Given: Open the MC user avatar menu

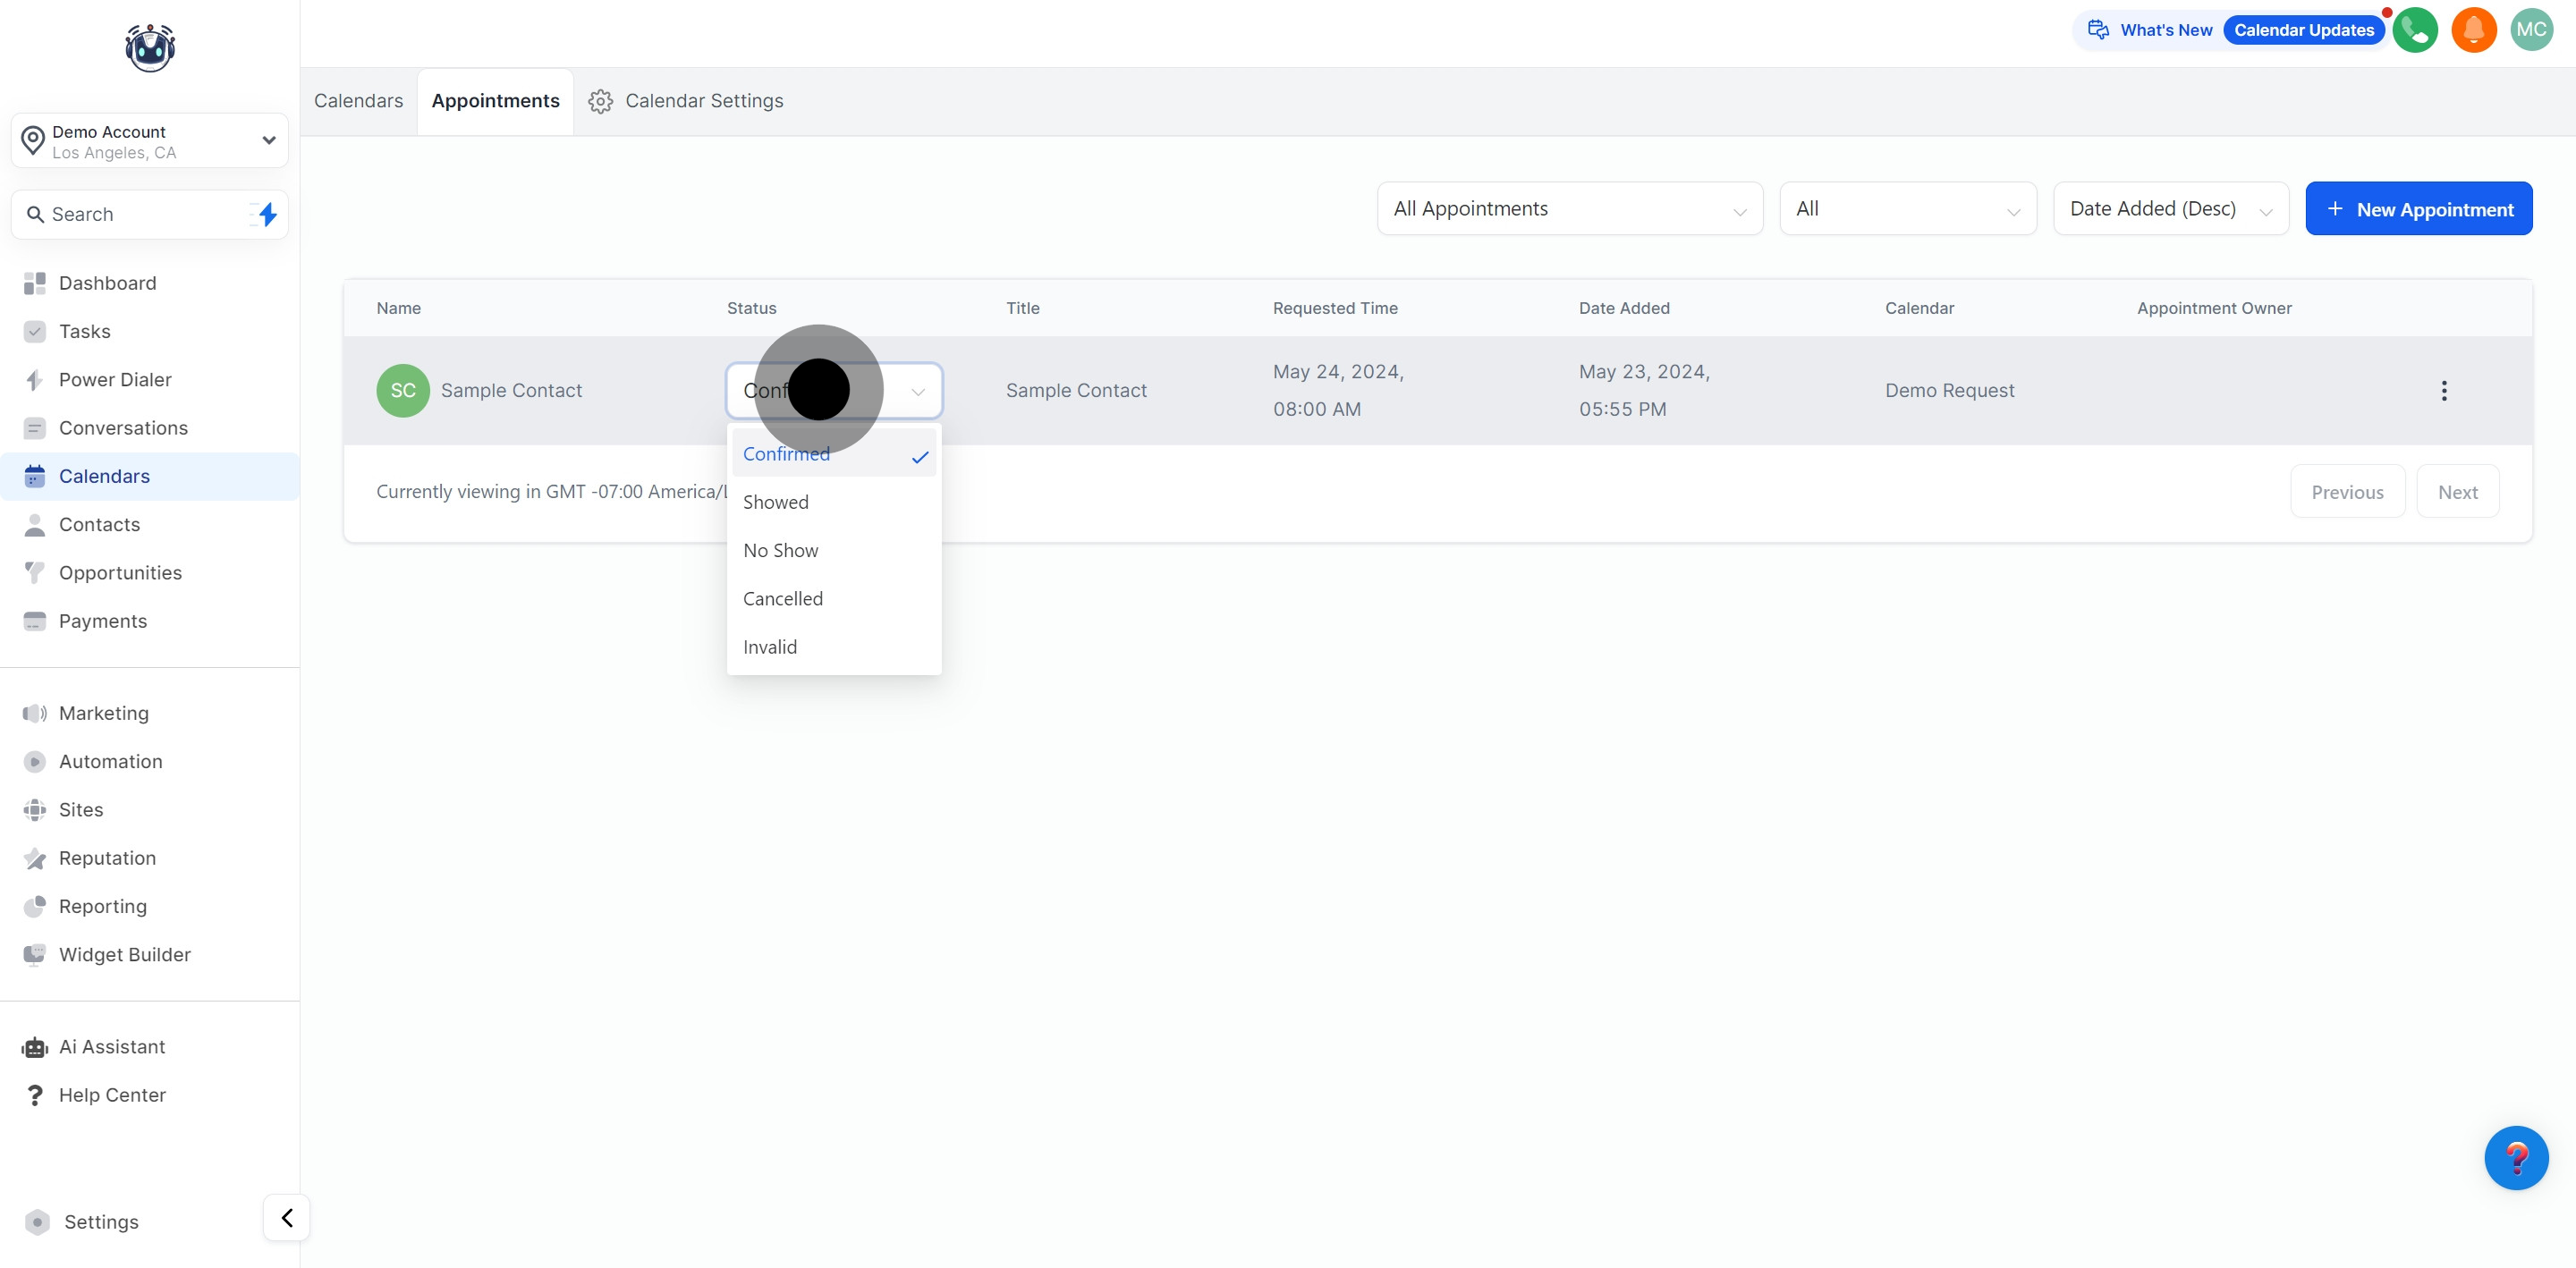Looking at the screenshot, I should (2531, 30).
